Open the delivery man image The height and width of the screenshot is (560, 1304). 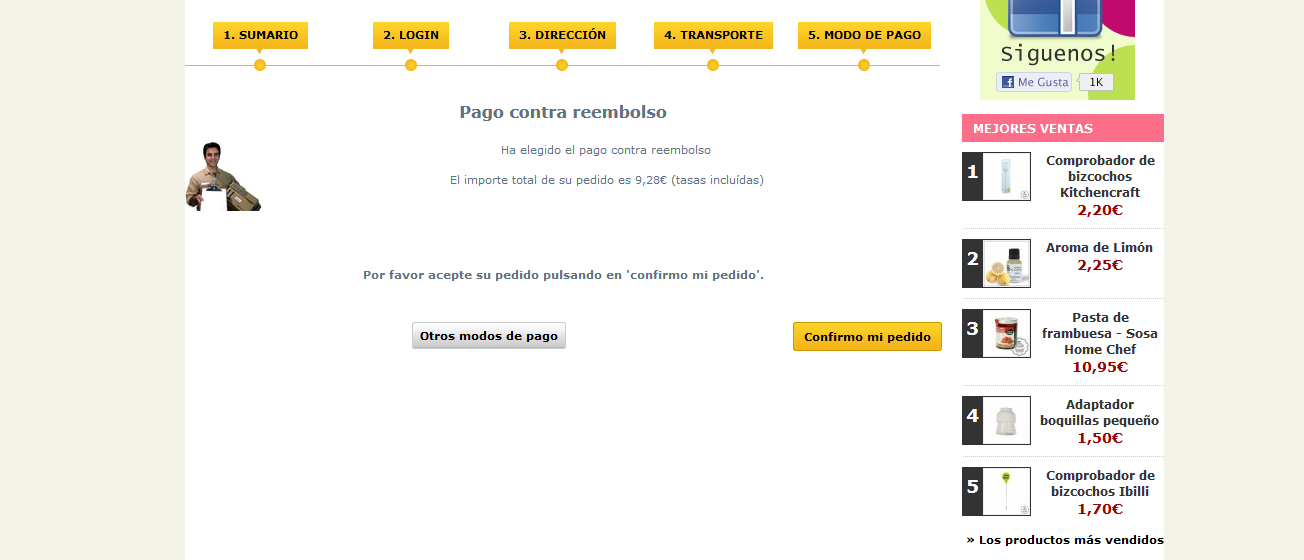pyautogui.click(x=223, y=176)
